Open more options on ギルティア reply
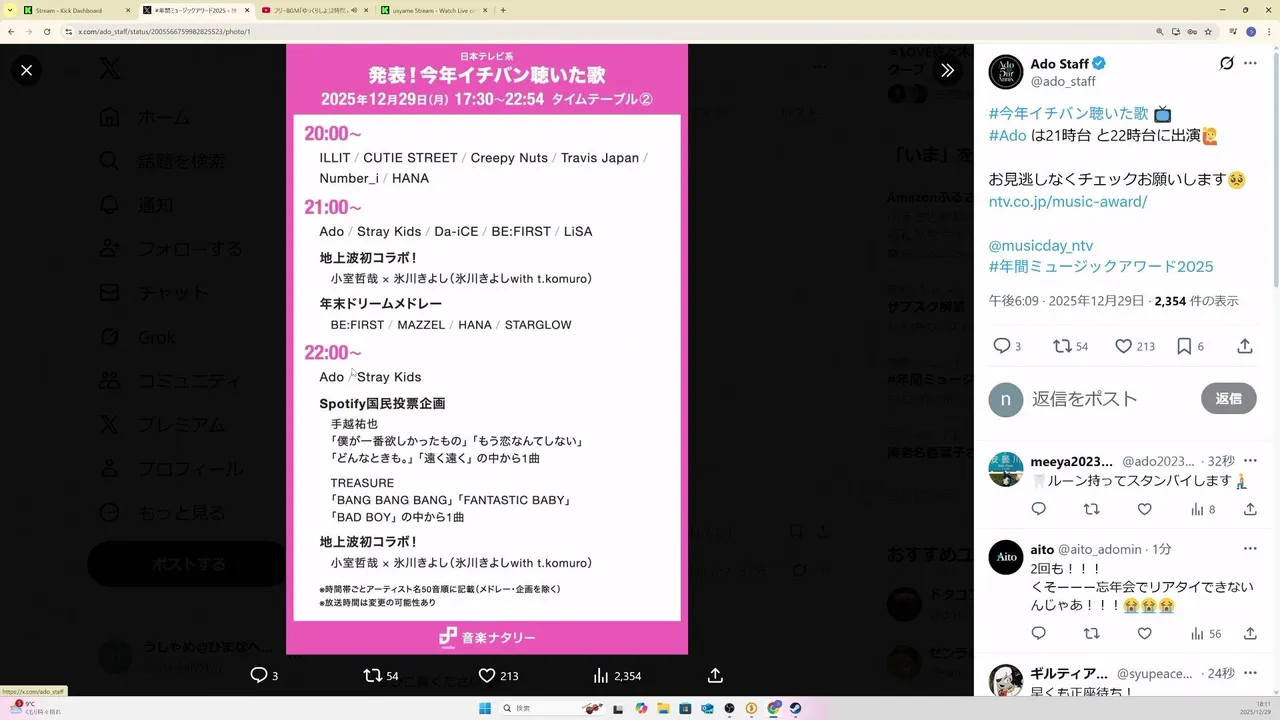The width and height of the screenshot is (1280, 720). [1250, 673]
